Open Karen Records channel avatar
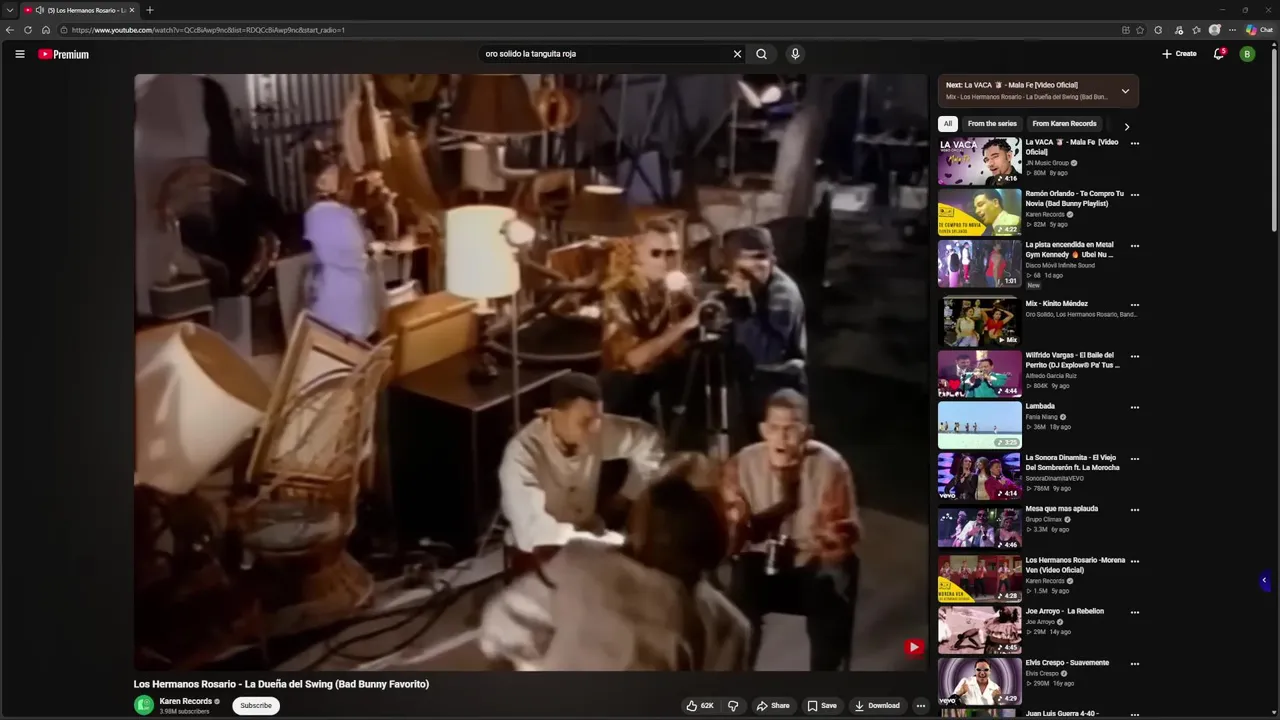Viewport: 1280px width, 720px height. 144,705
